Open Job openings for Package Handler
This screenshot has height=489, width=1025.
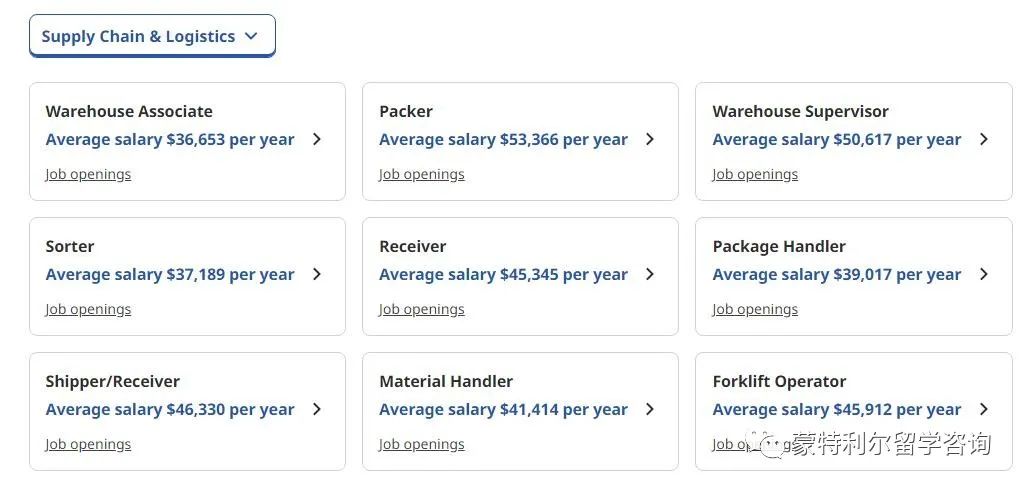(755, 309)
